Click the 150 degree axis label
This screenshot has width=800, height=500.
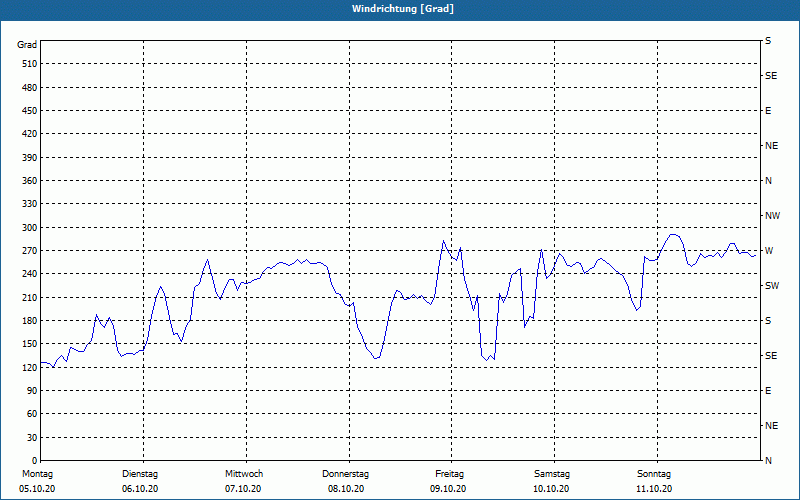(x=30, y=344)
